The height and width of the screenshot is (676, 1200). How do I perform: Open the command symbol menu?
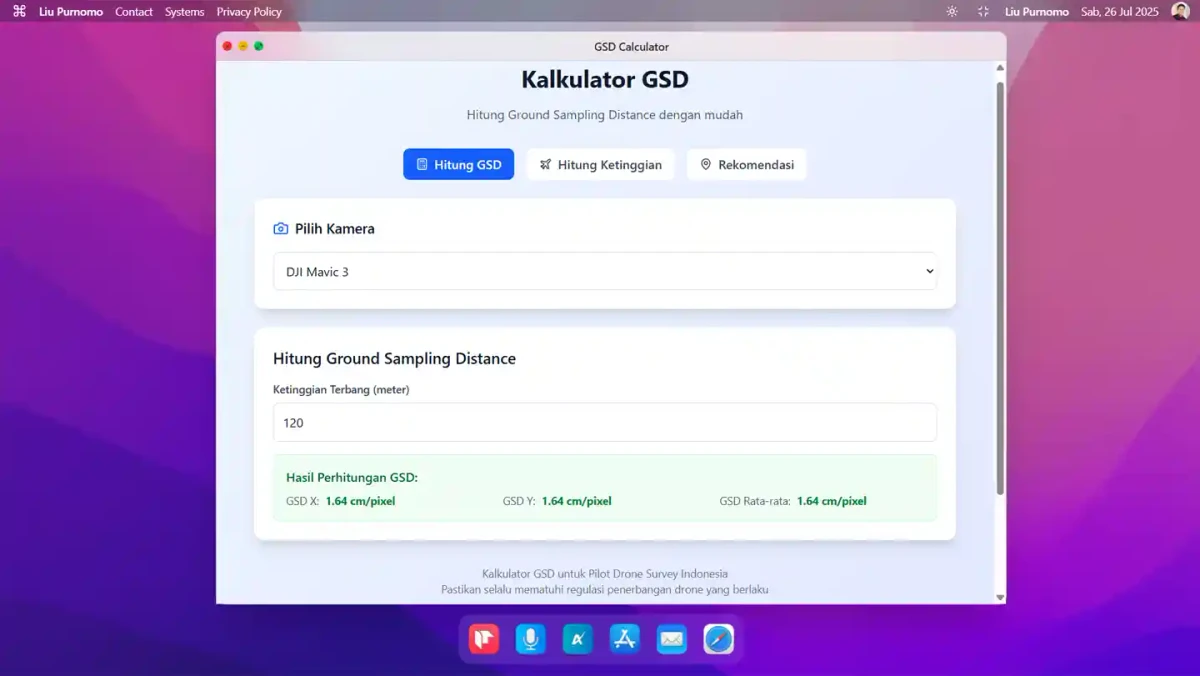pos(19,12)
